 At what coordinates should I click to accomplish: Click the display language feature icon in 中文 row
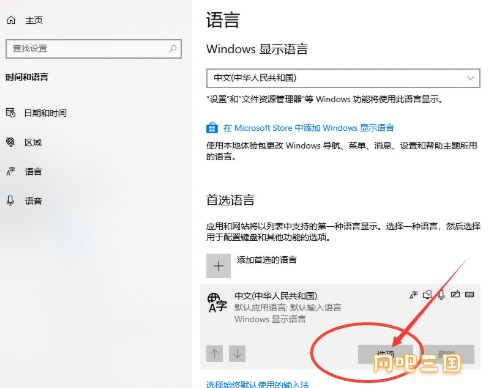pyautogui.click(x=413, y=295)
